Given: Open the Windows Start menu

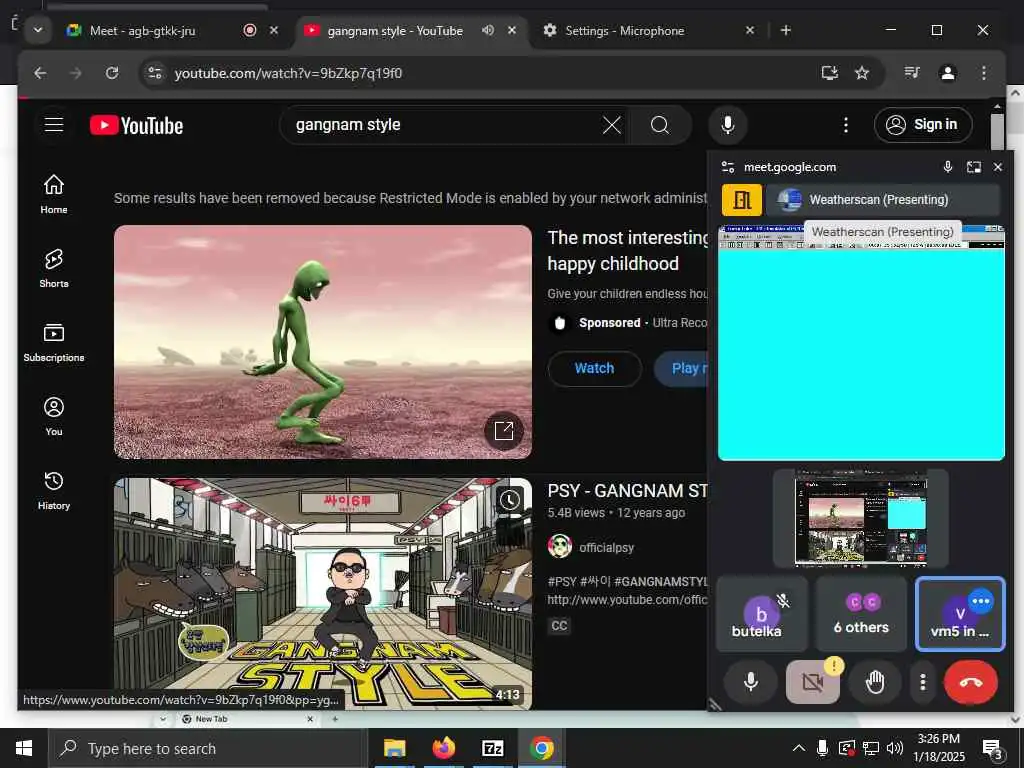Looking at the screenshot, I should click(24, 748).
